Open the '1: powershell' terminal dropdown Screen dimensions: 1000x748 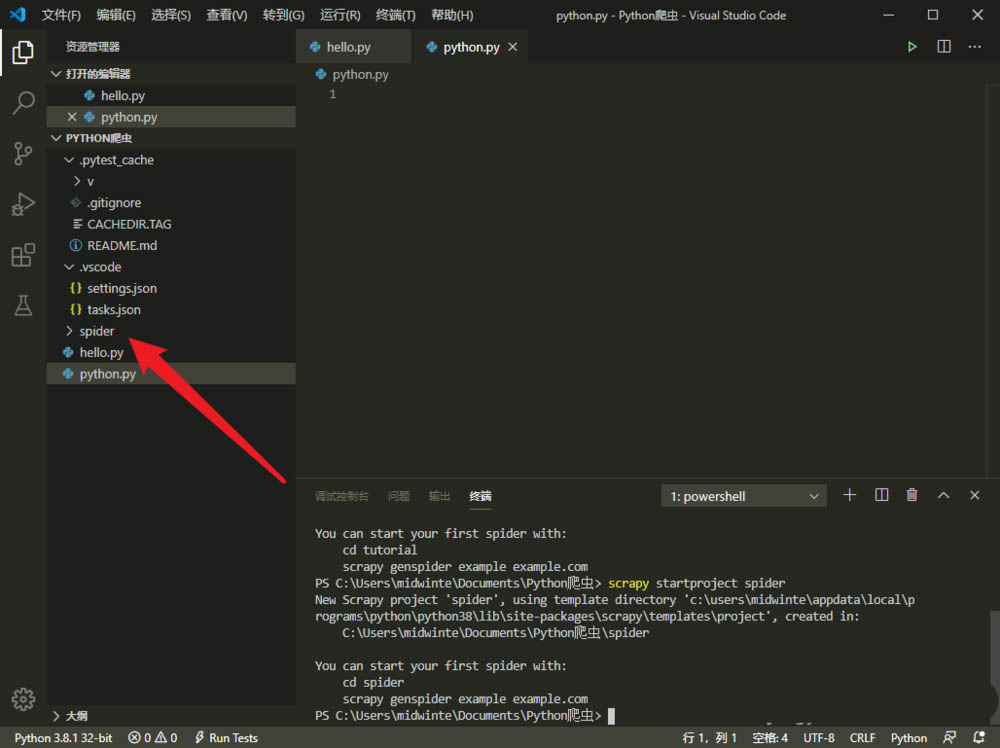(743, 495)
